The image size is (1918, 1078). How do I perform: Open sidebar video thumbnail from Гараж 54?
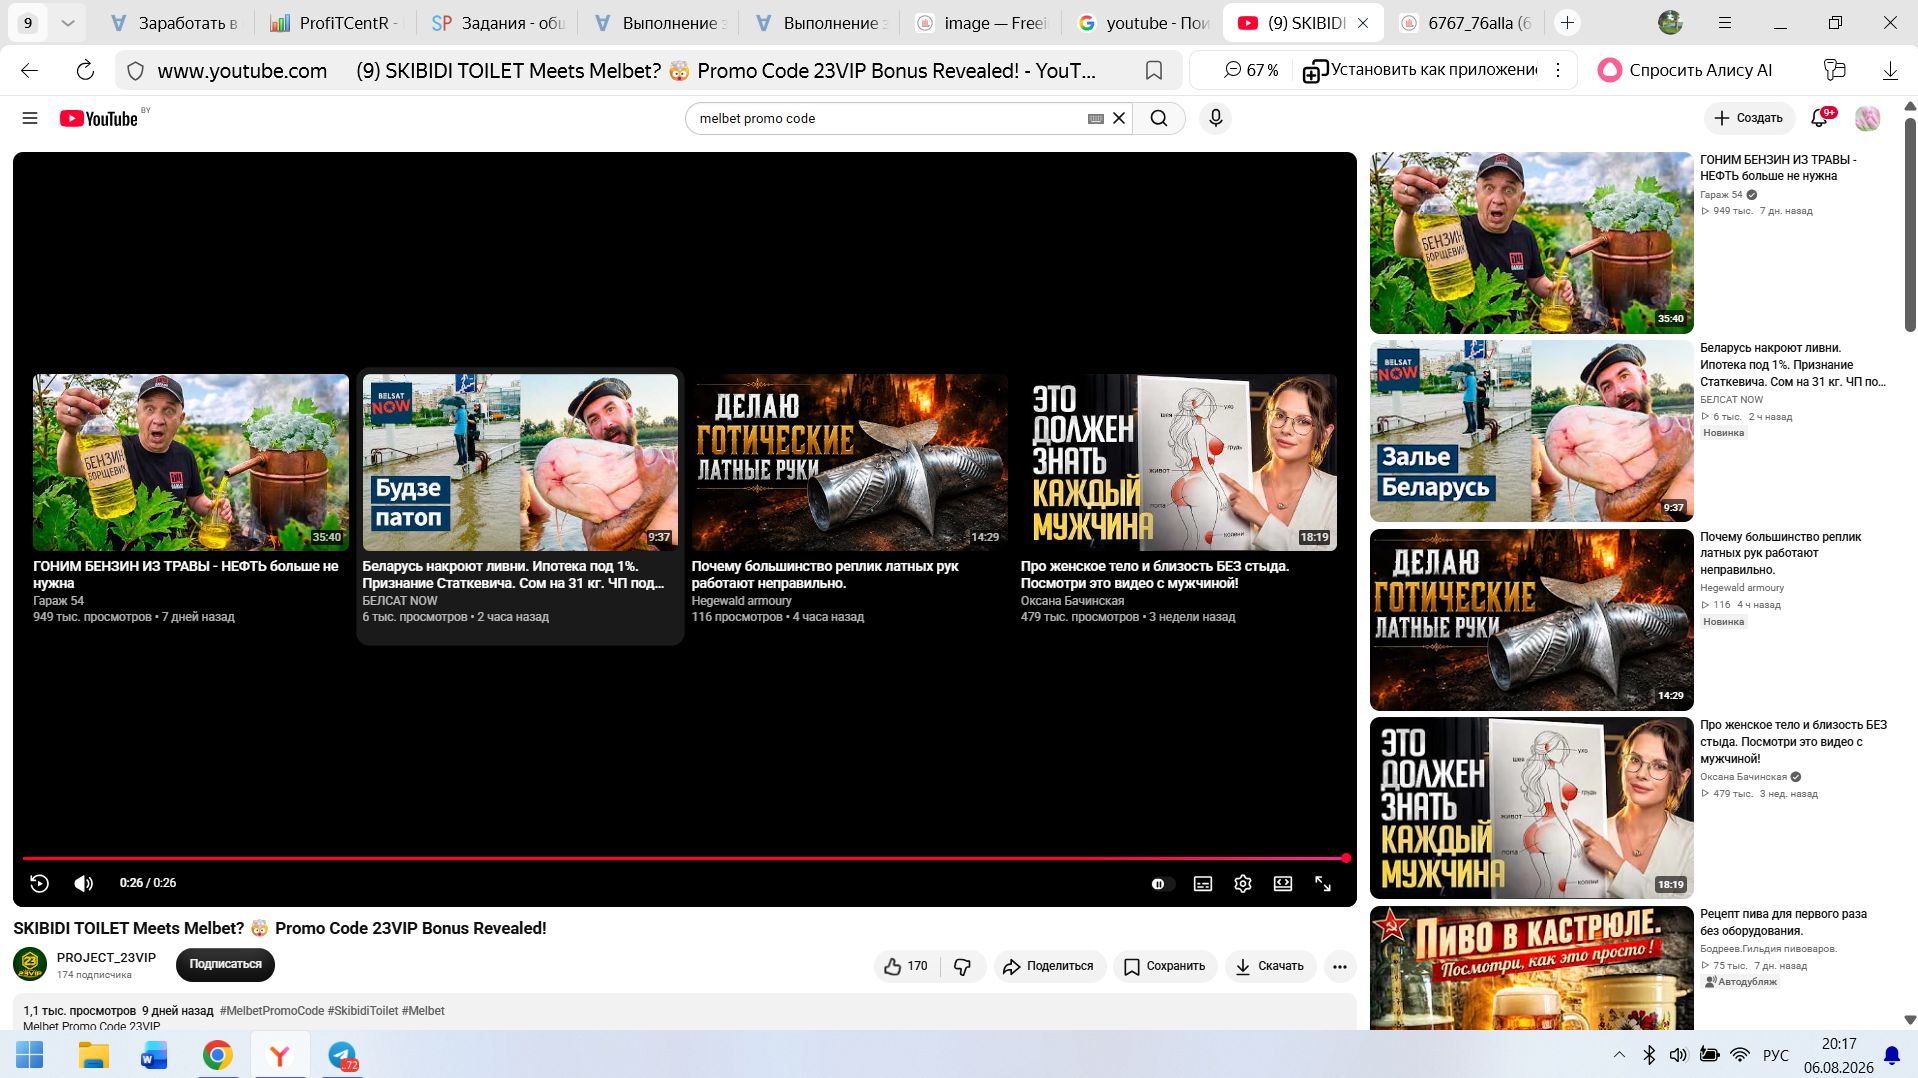(x=1531, y=243)
